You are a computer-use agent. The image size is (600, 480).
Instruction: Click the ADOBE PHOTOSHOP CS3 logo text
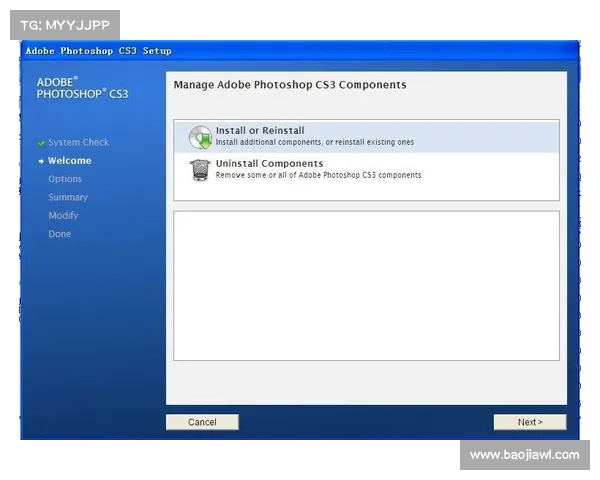(82, 88)
